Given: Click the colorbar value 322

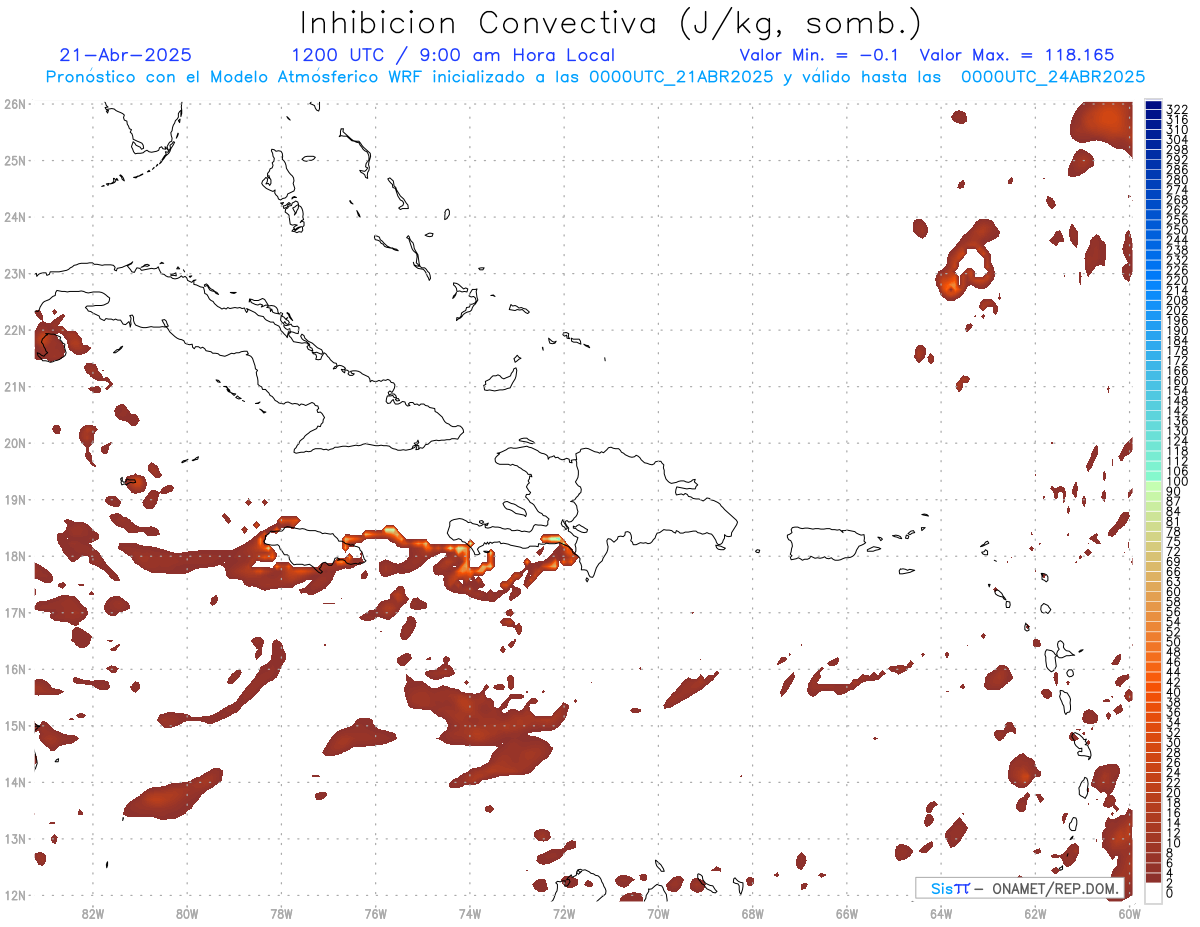Looking at the screenshot, I should (1177, 109).
